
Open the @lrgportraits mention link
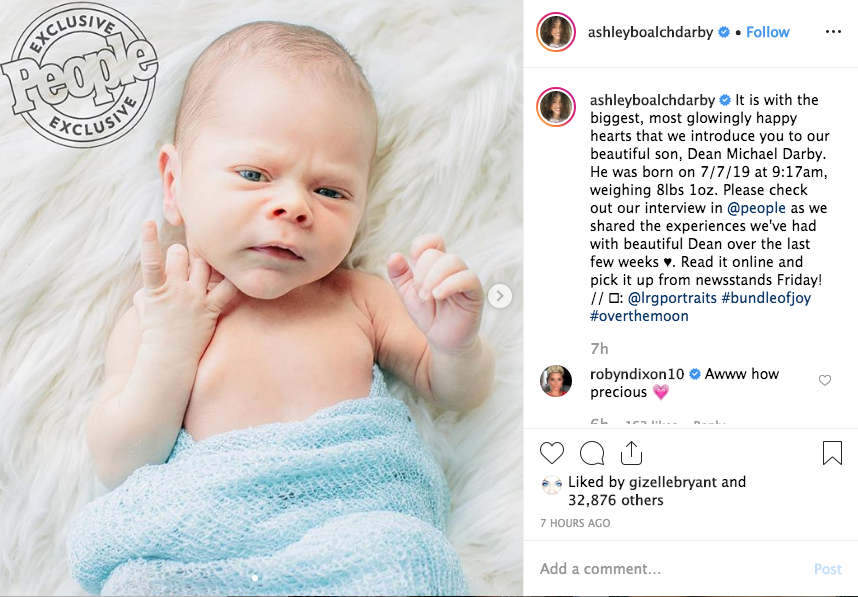672,298
